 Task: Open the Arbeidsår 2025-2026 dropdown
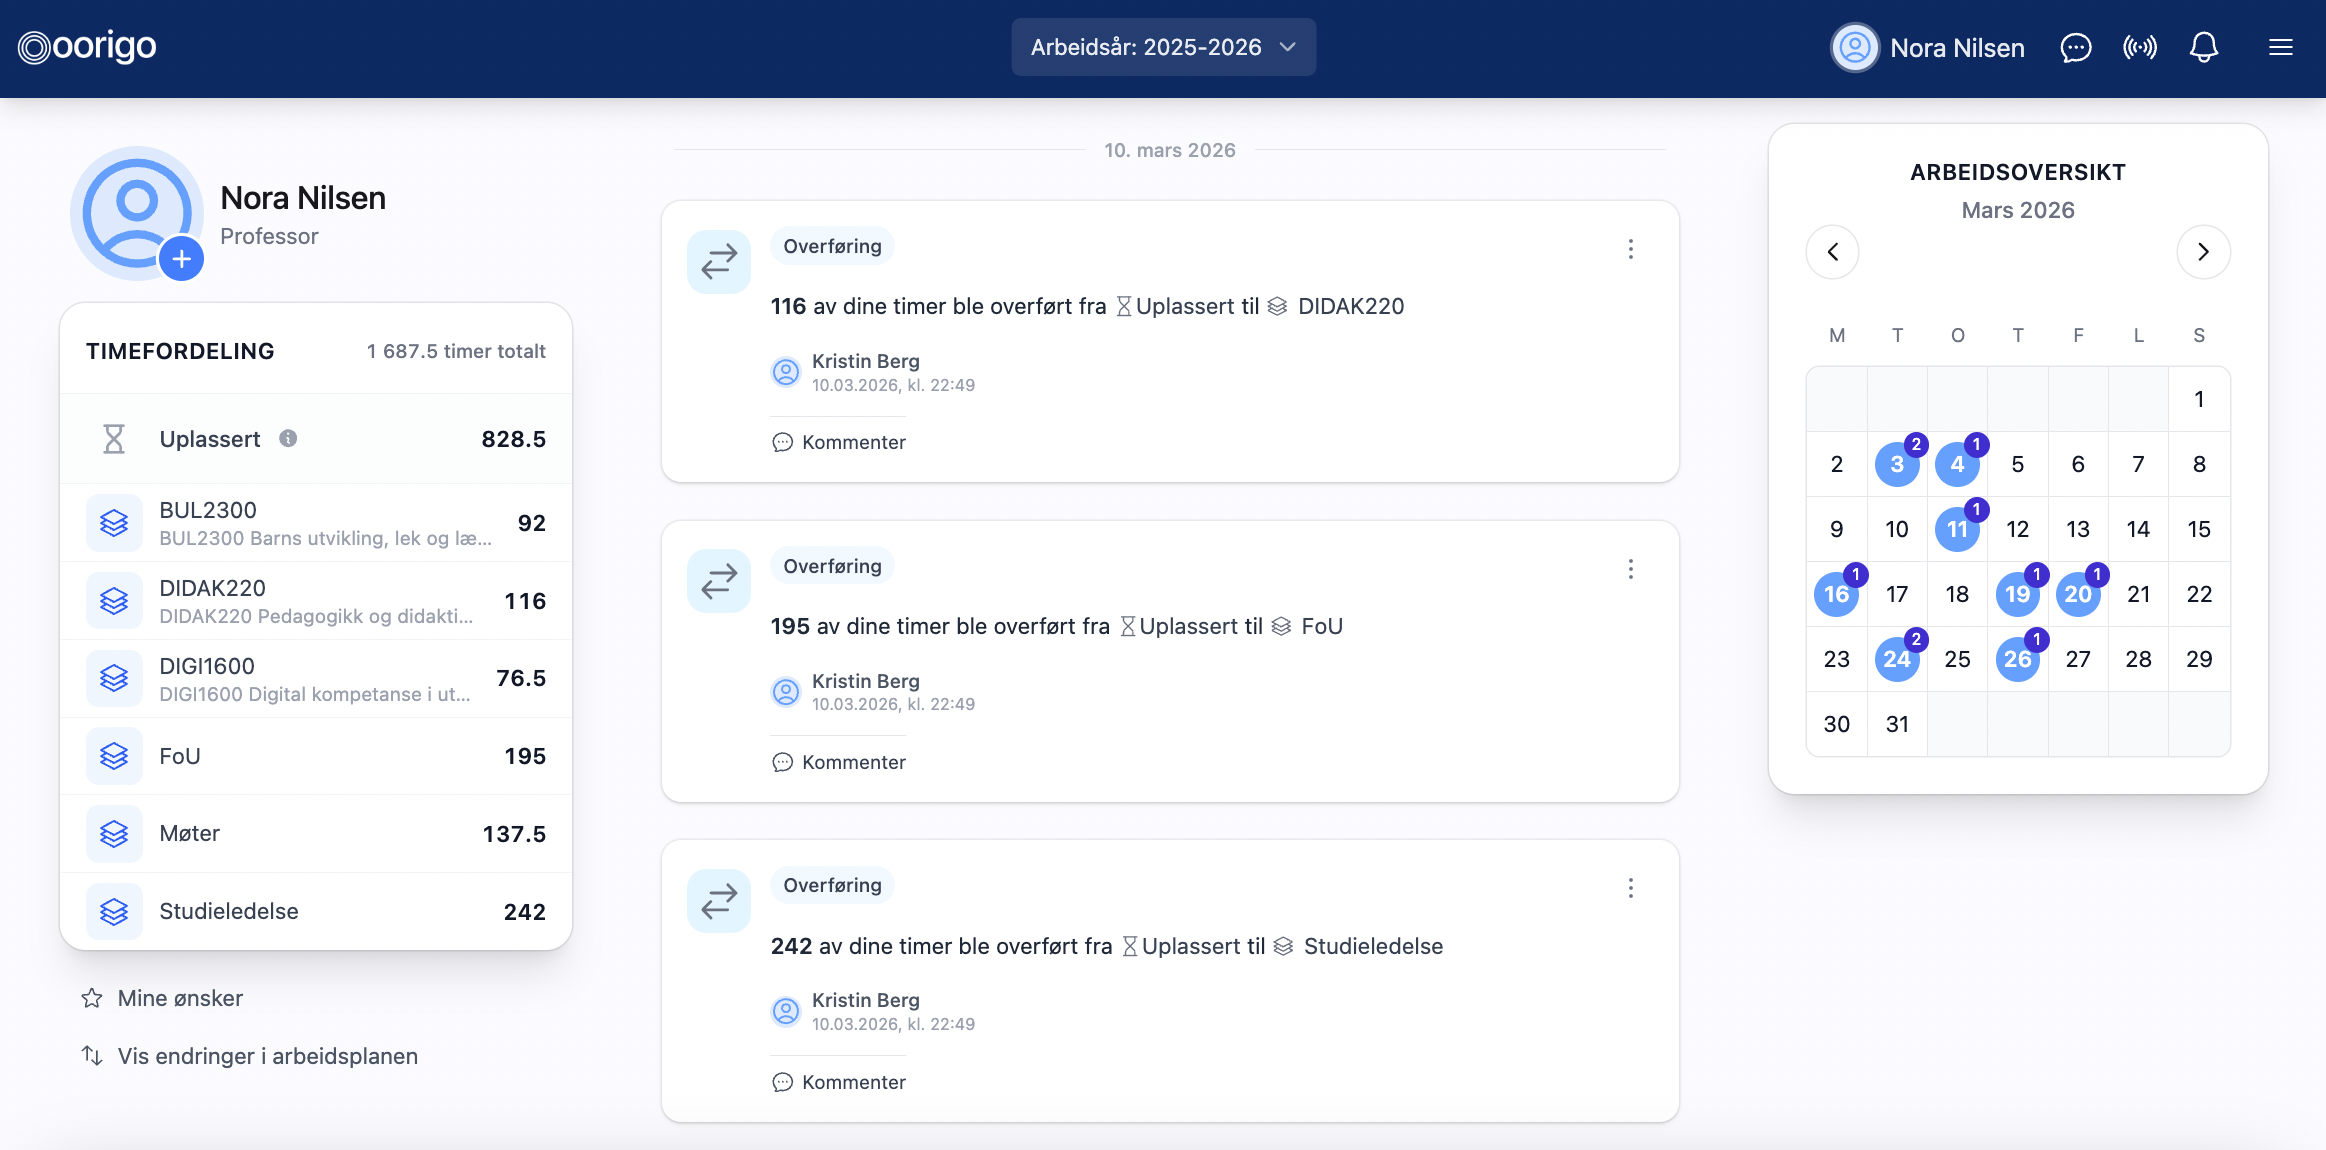coord(1162,47)
